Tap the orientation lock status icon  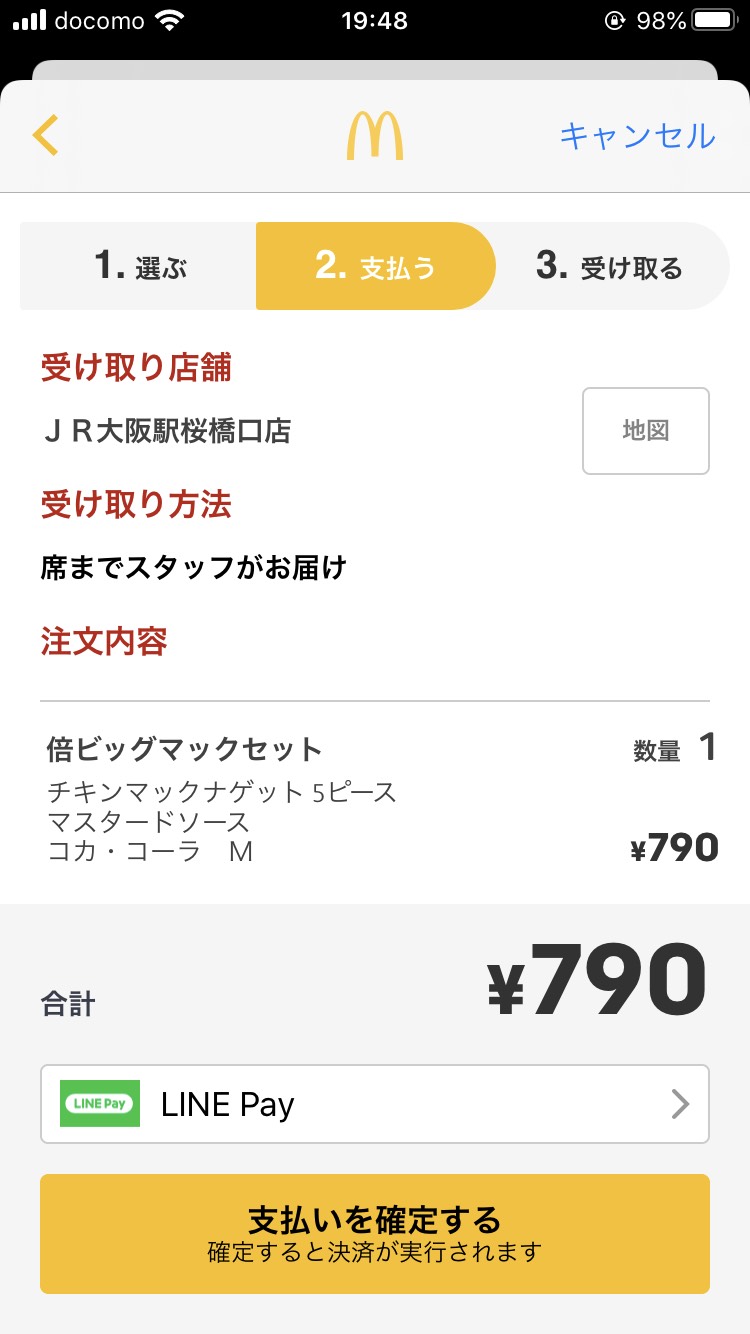coord(615,20)
